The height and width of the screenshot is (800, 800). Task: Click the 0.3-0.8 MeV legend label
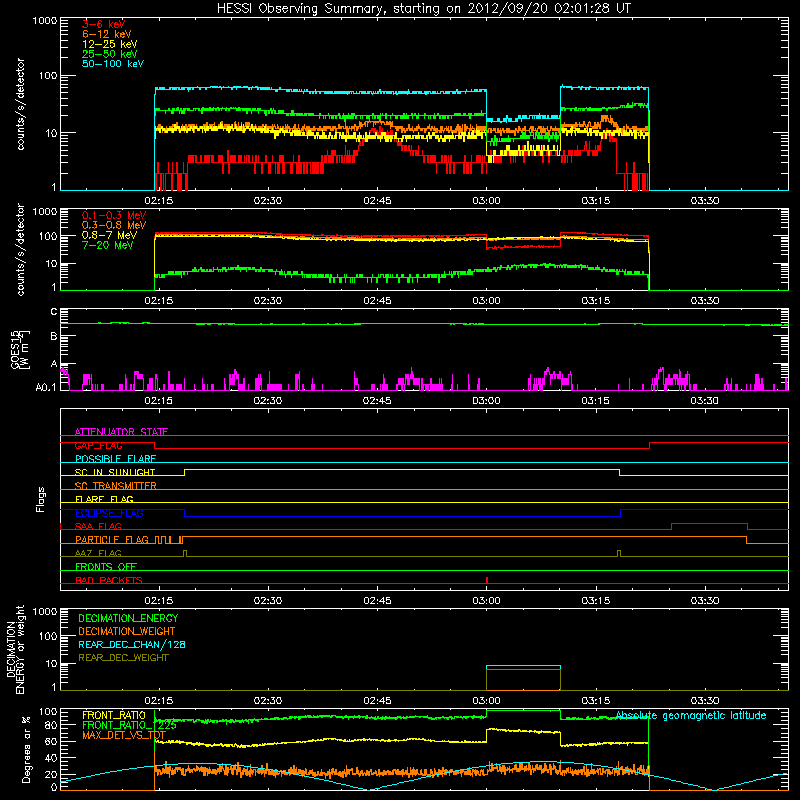pyautogui.click(x=114, y=225)
